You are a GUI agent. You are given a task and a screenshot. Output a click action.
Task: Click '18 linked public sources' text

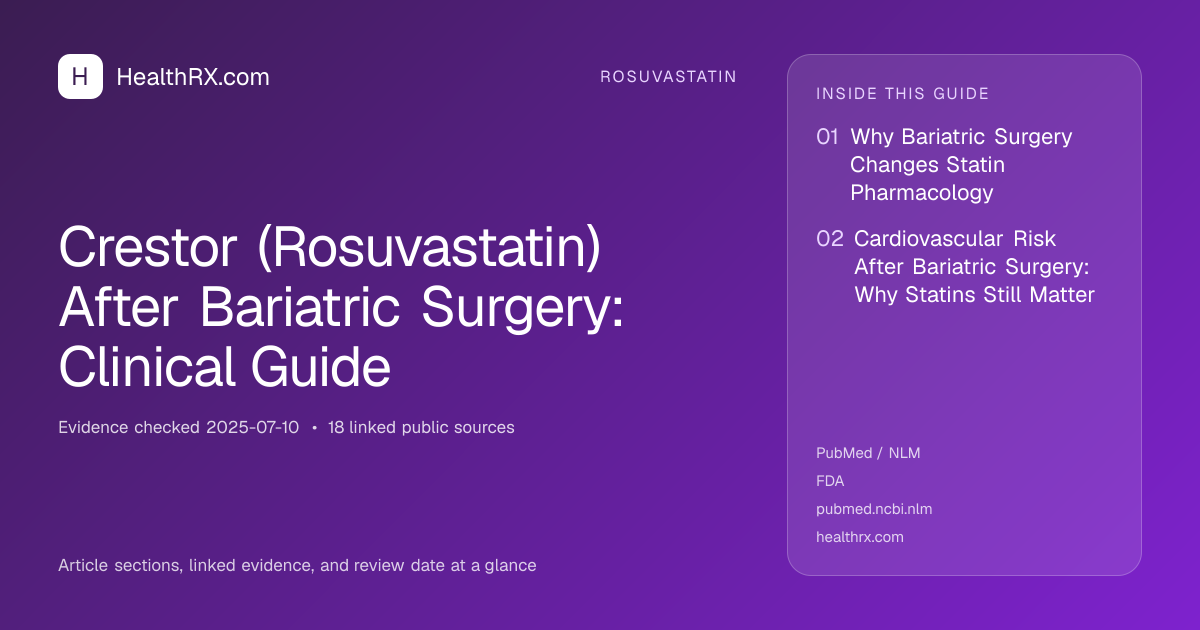[x=421, y=428]
